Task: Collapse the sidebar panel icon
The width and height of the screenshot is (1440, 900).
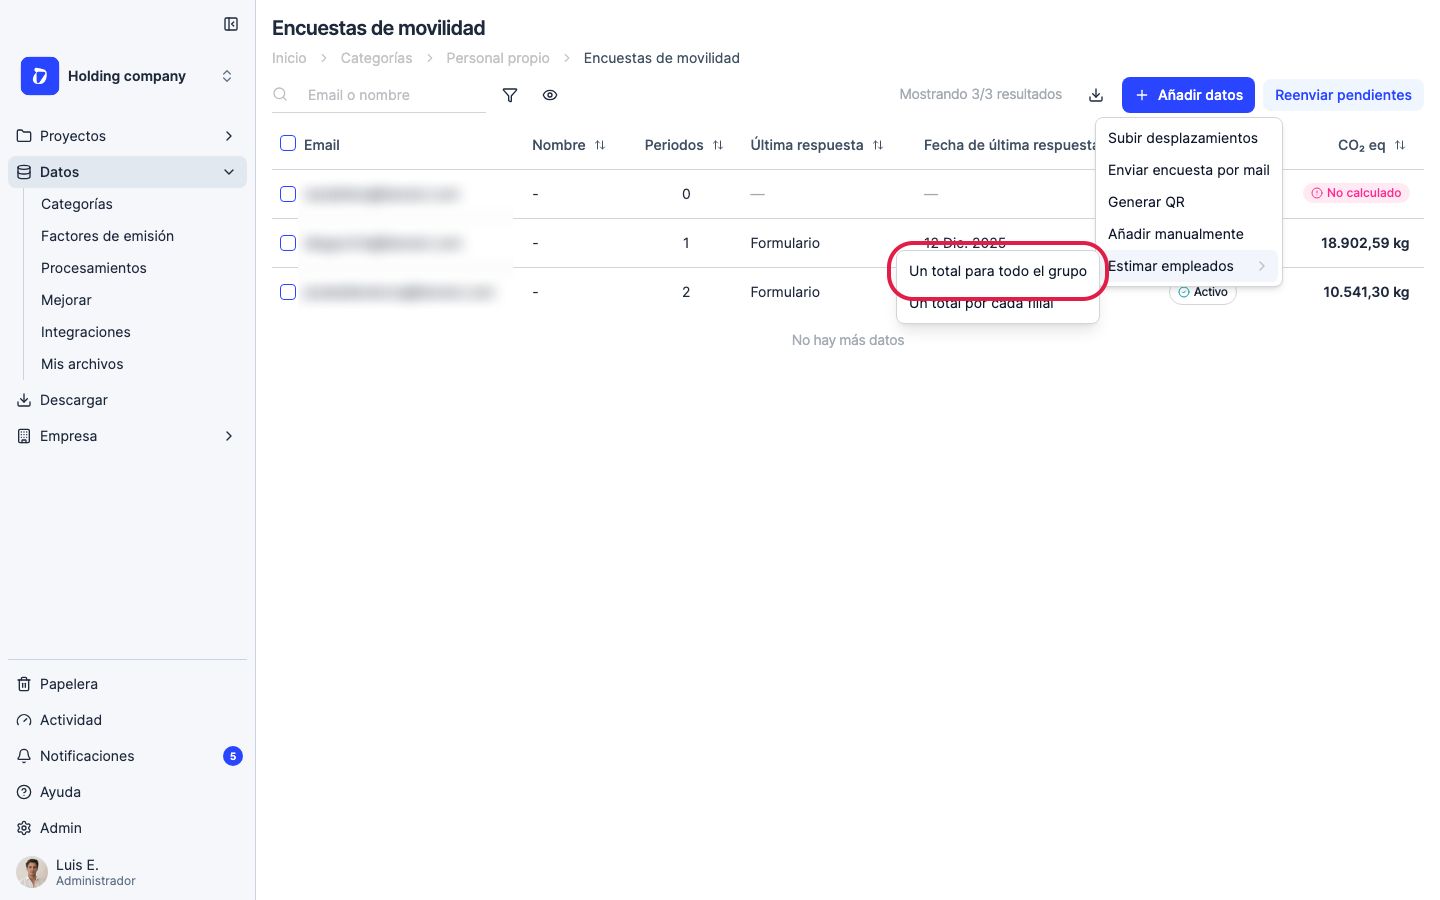Action: pos(231,24)
